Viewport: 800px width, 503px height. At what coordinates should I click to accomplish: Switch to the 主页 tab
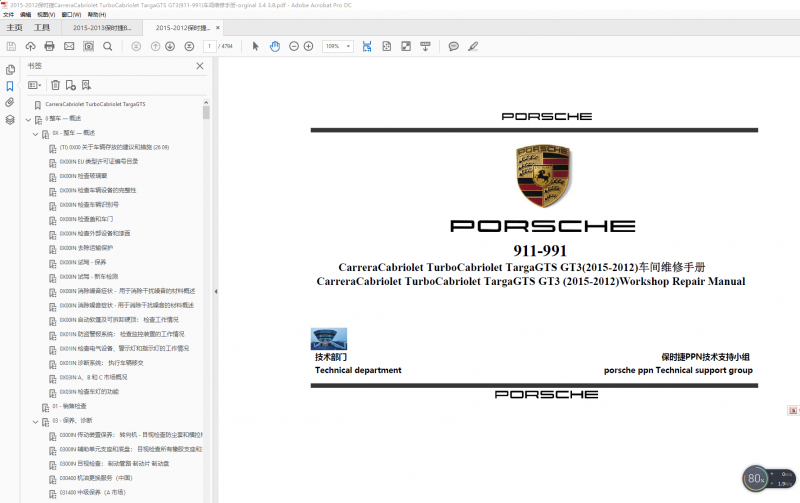coord(14,28)
